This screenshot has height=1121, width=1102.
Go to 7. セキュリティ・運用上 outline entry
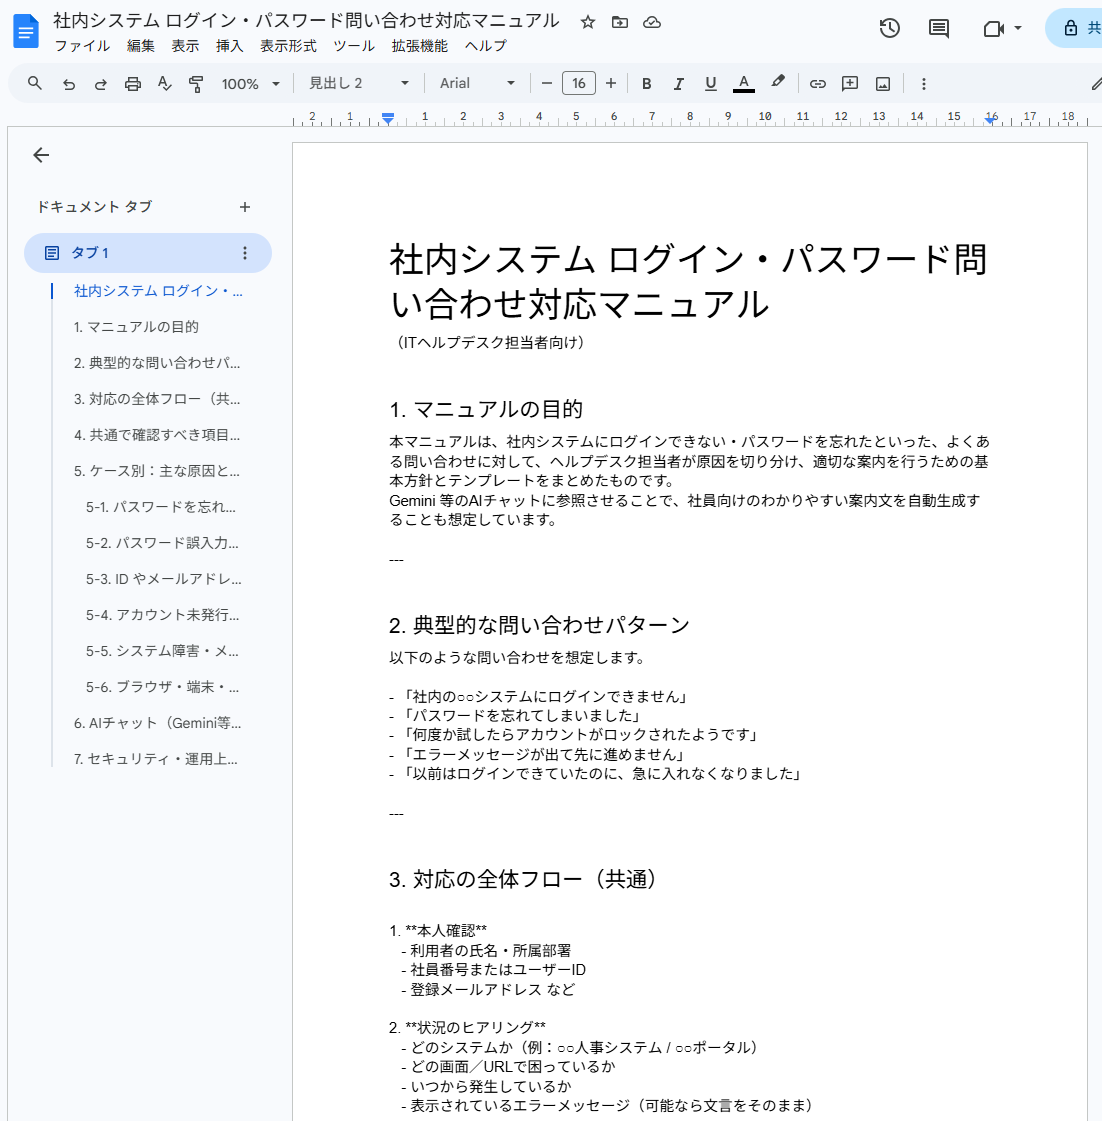pyautogui.click(x=155, y=759)
